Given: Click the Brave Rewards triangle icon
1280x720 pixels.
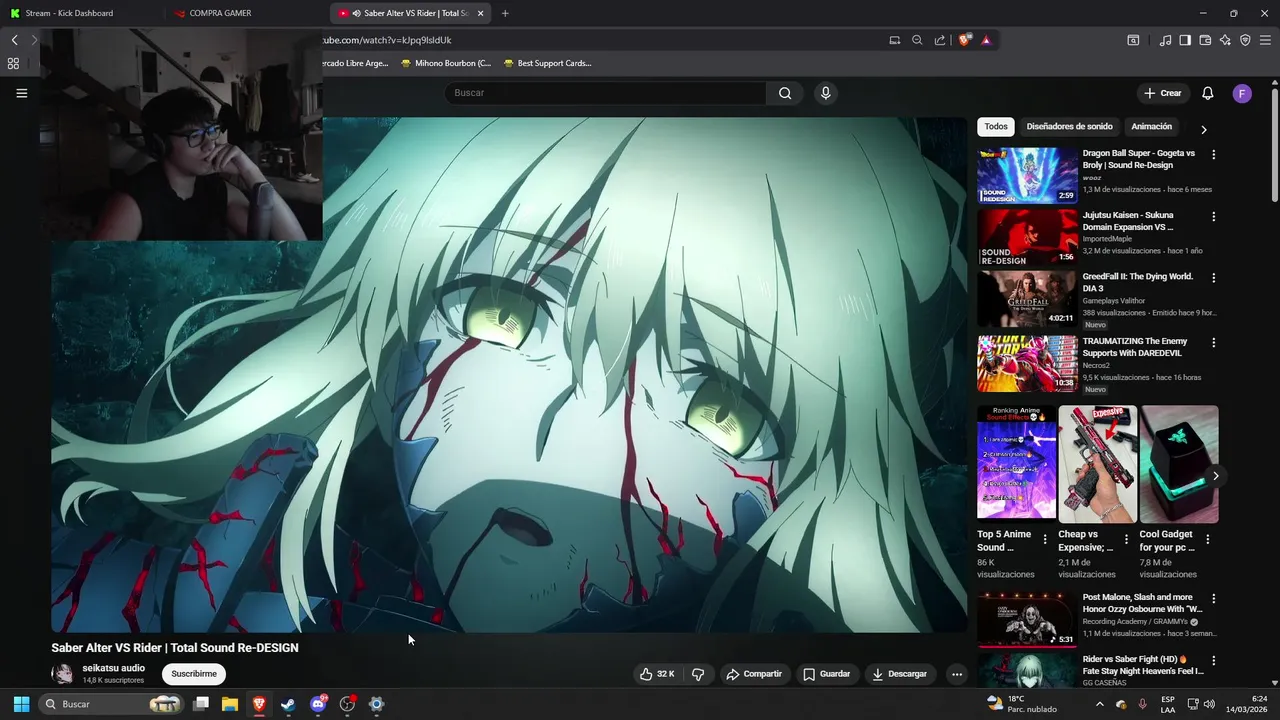Looking at the screenshot, I should click(x=986, y=40).
